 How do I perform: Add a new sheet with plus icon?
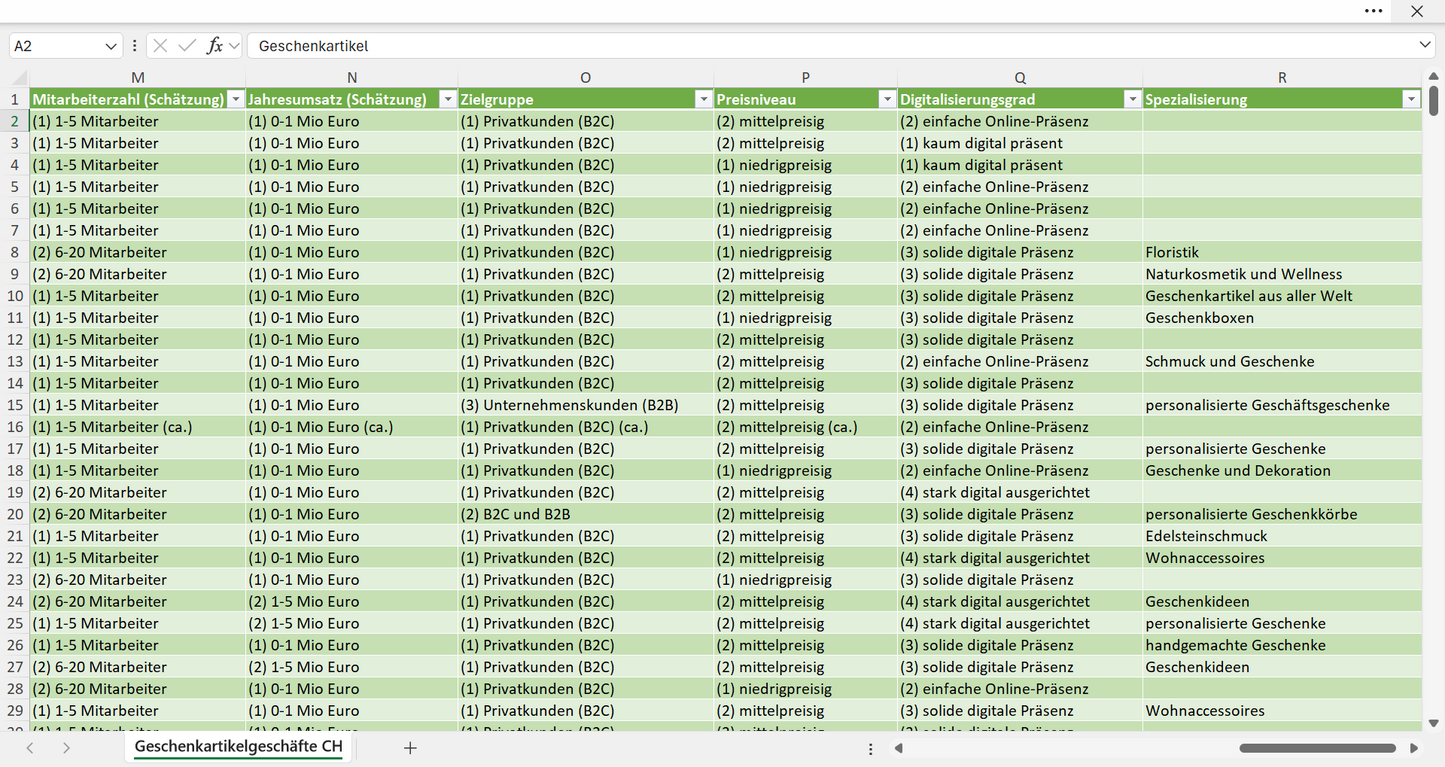pos(410,748)
